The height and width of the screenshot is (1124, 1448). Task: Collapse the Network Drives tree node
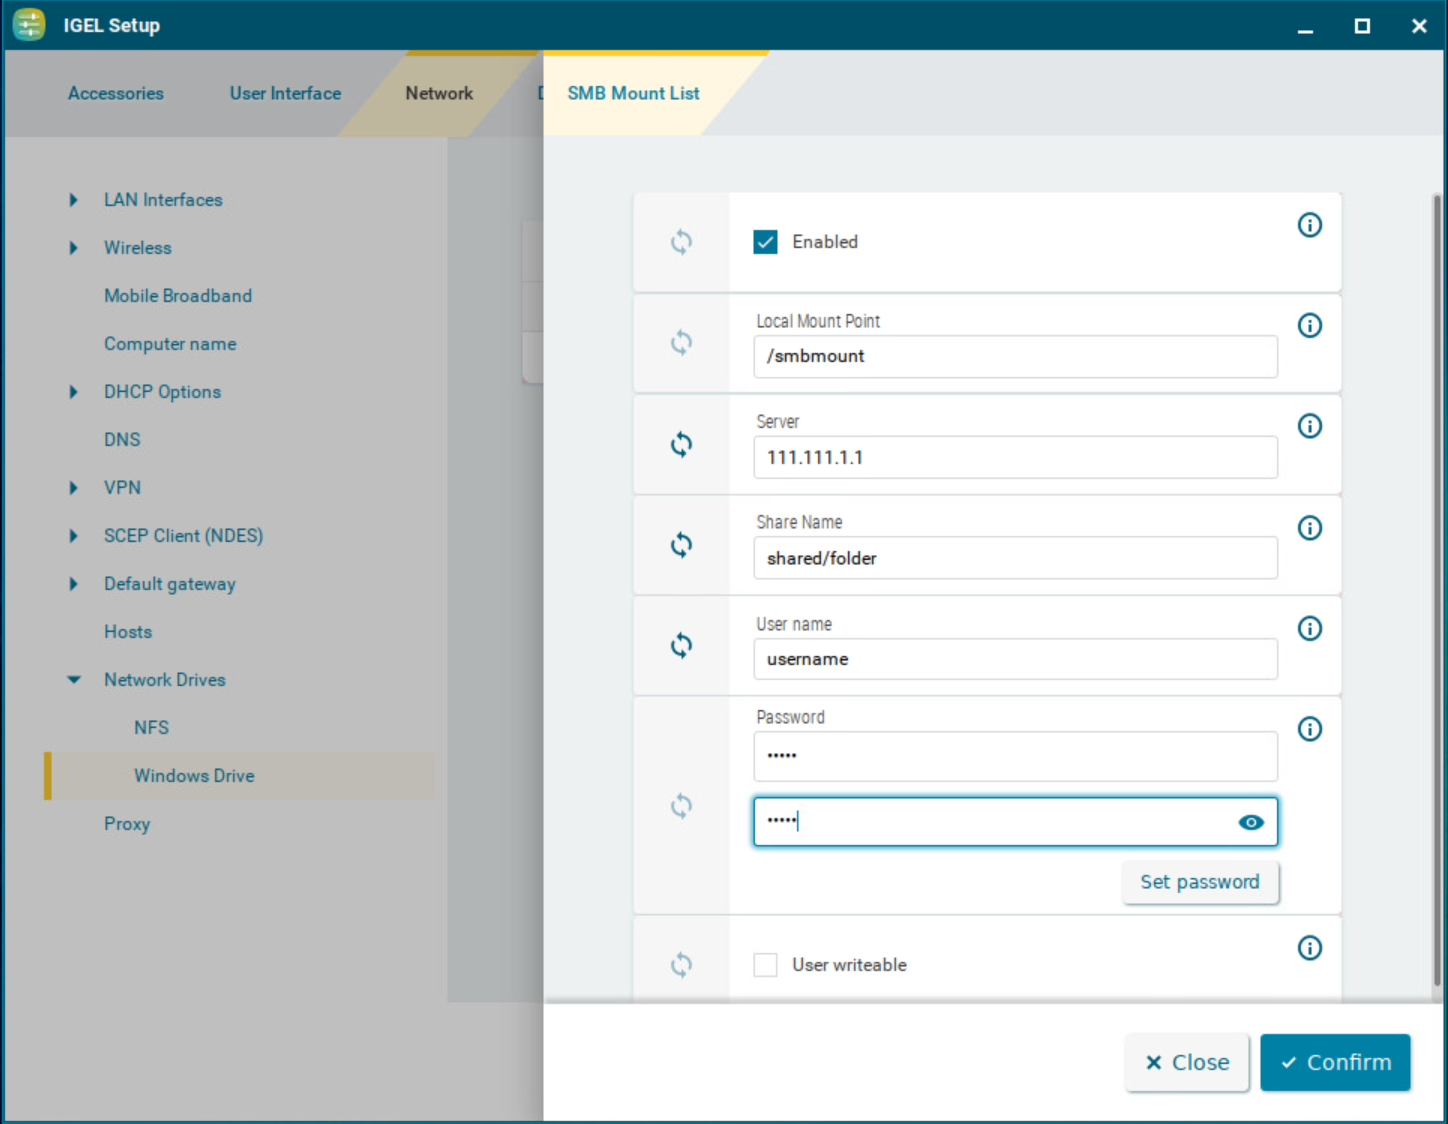(73, 680)
